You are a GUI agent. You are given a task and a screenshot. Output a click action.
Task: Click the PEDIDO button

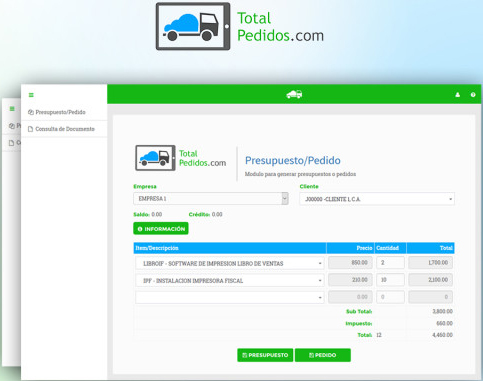[323, 355]
